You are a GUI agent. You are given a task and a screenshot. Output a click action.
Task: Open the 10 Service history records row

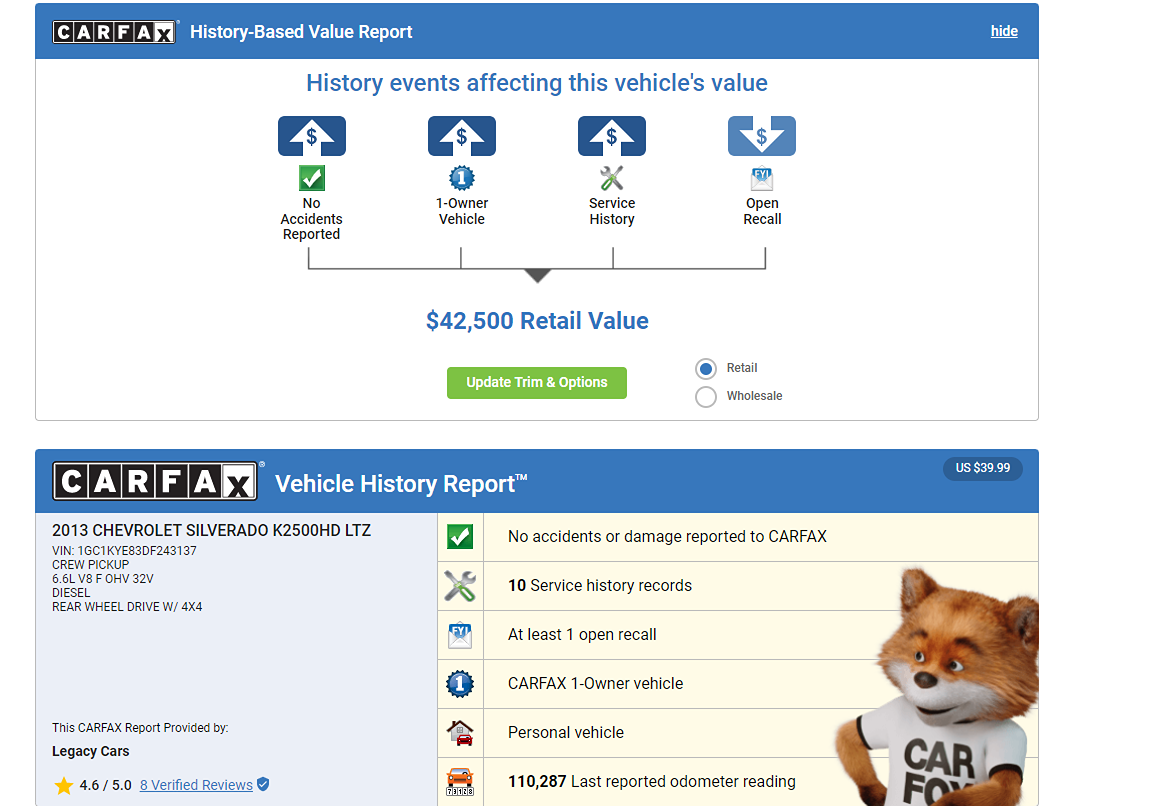pyautogui.click(x=600, y=586)
